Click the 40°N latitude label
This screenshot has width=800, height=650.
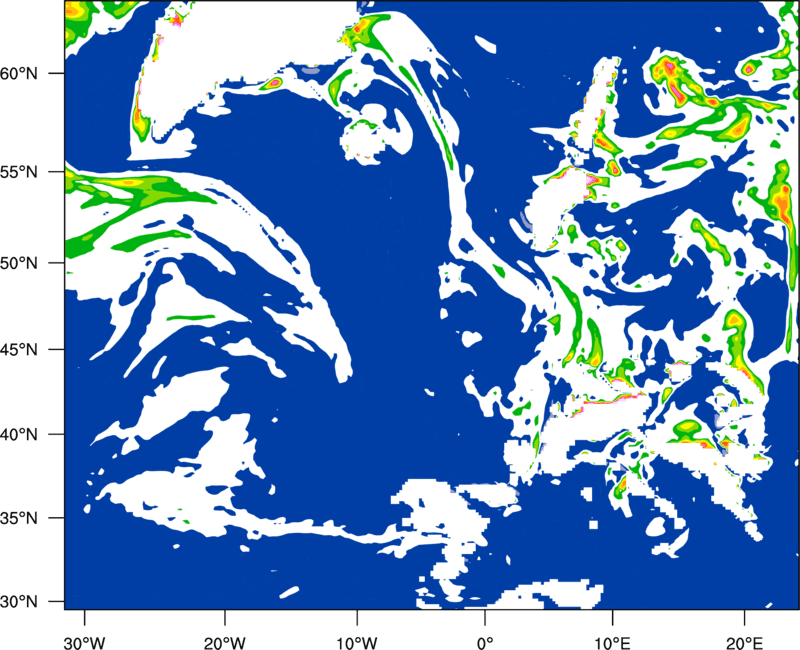point(19,435)
